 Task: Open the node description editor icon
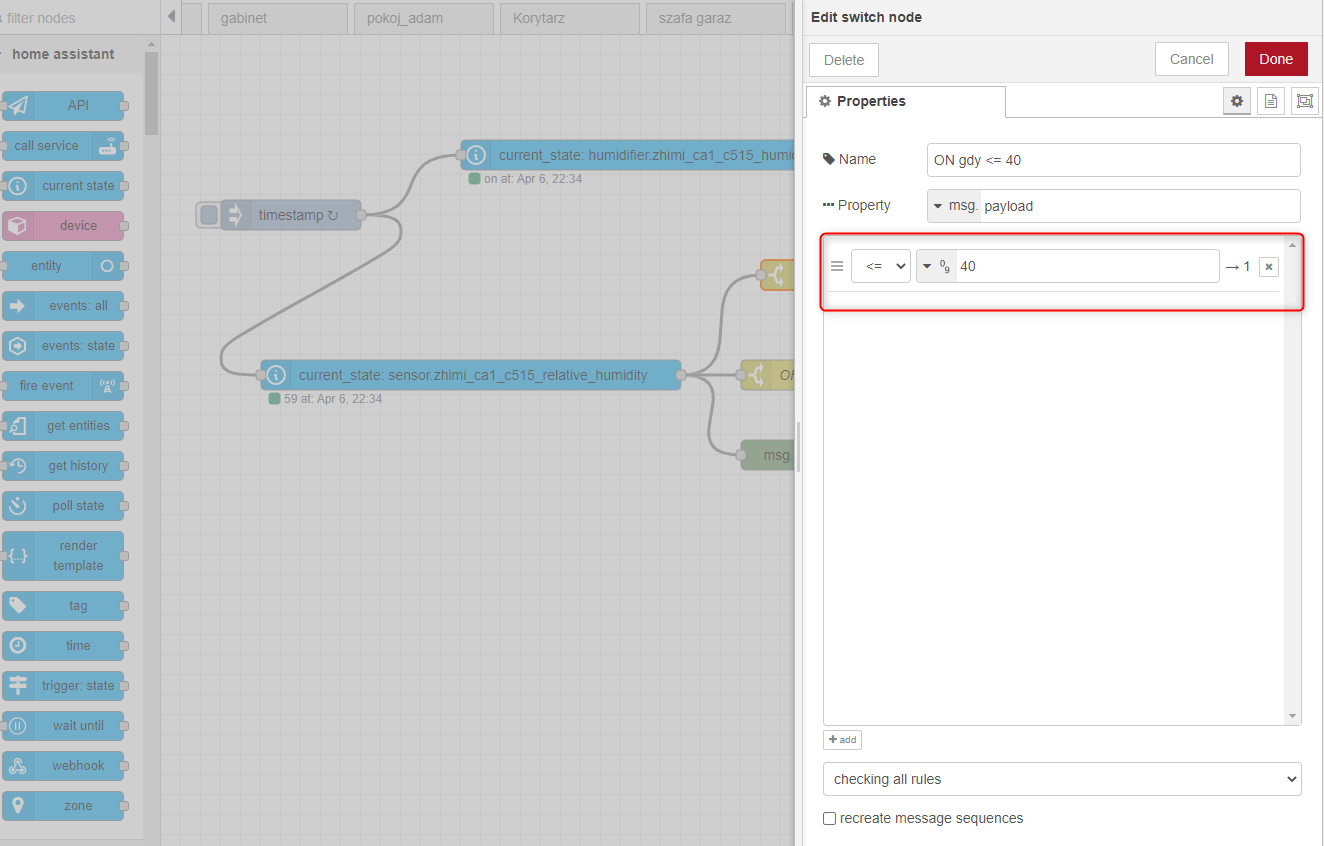(1270, 100)
